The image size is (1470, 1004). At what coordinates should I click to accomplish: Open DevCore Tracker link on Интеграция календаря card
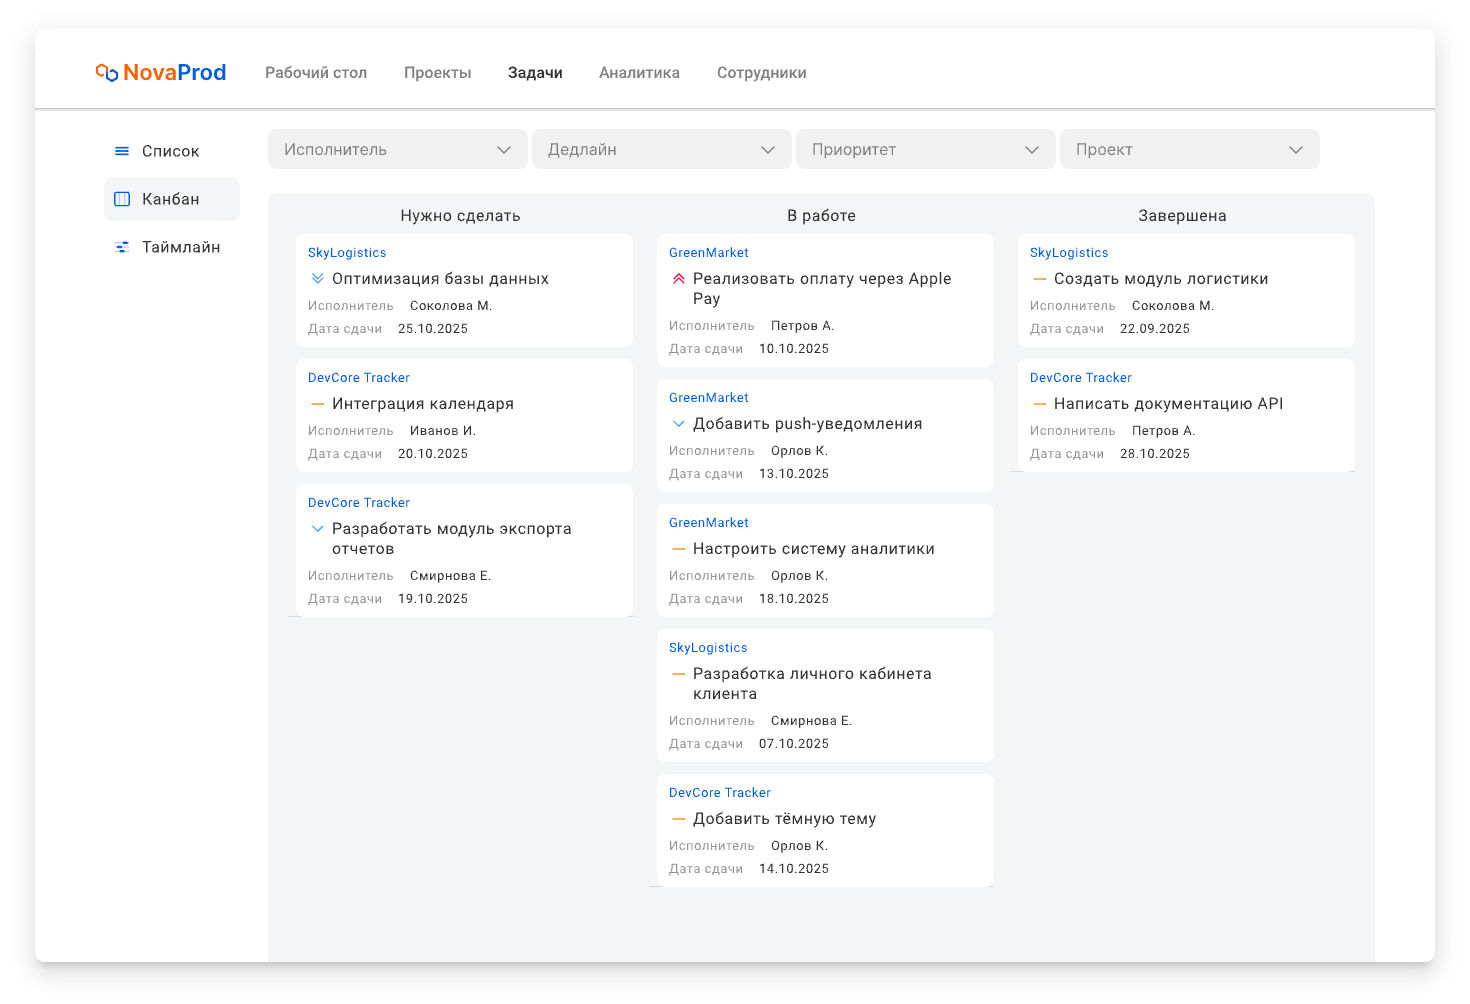coord(359,378)
